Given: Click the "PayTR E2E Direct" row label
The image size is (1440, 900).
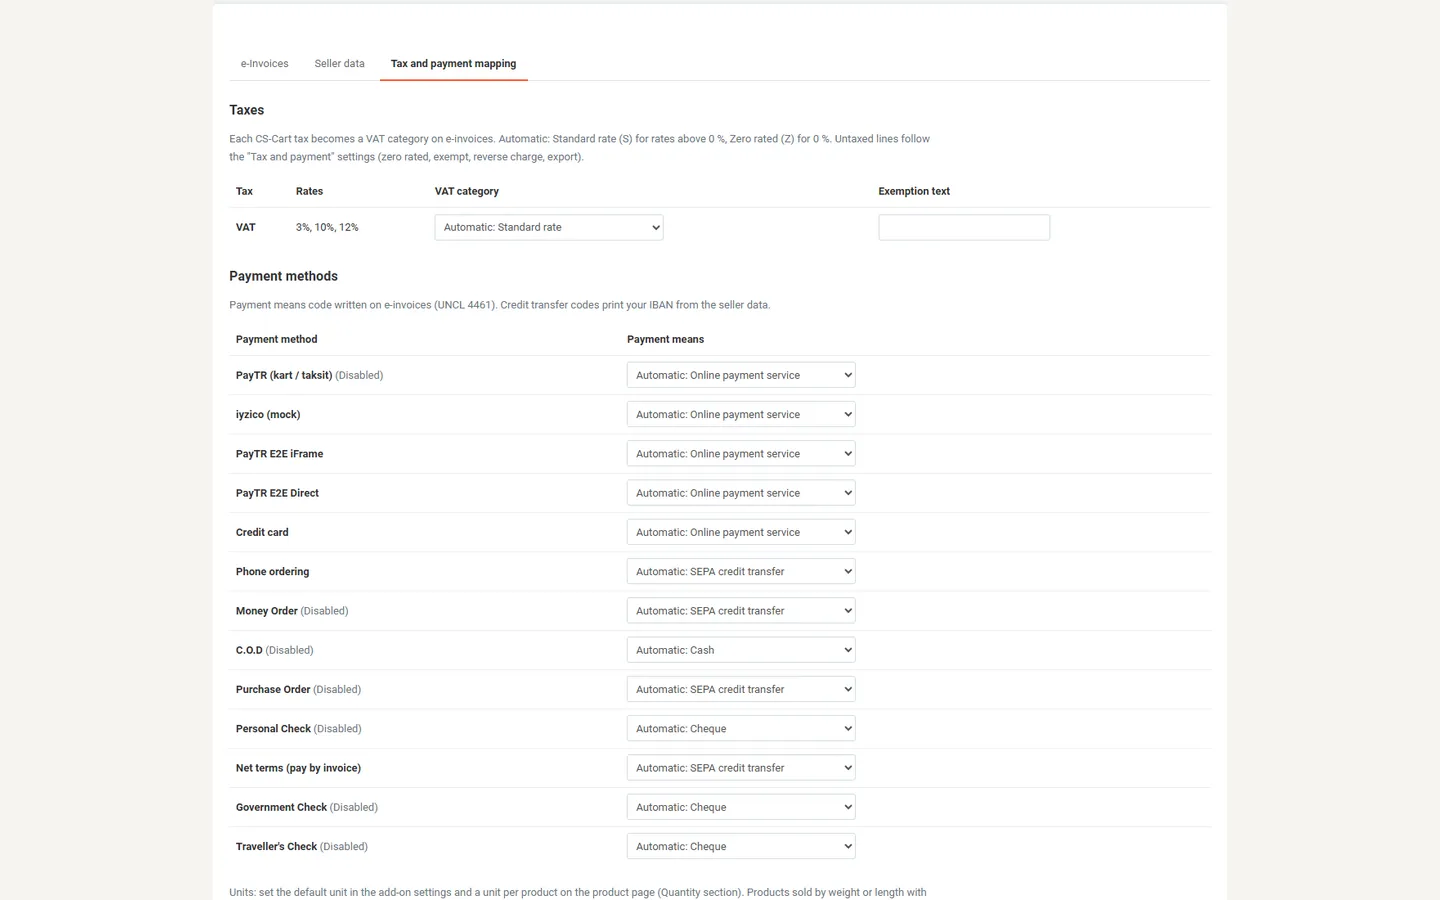Looking at the screenshot, I should click(x=277, y=493).
